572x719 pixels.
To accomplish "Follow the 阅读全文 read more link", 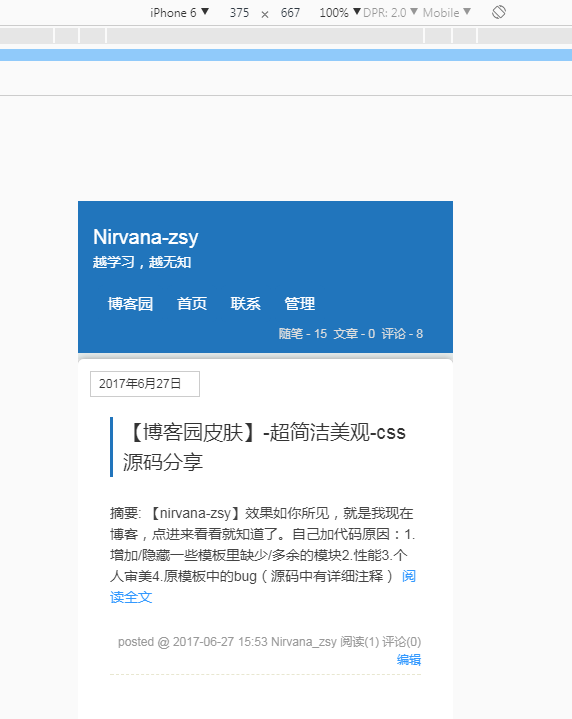I will tap(263, 586).
